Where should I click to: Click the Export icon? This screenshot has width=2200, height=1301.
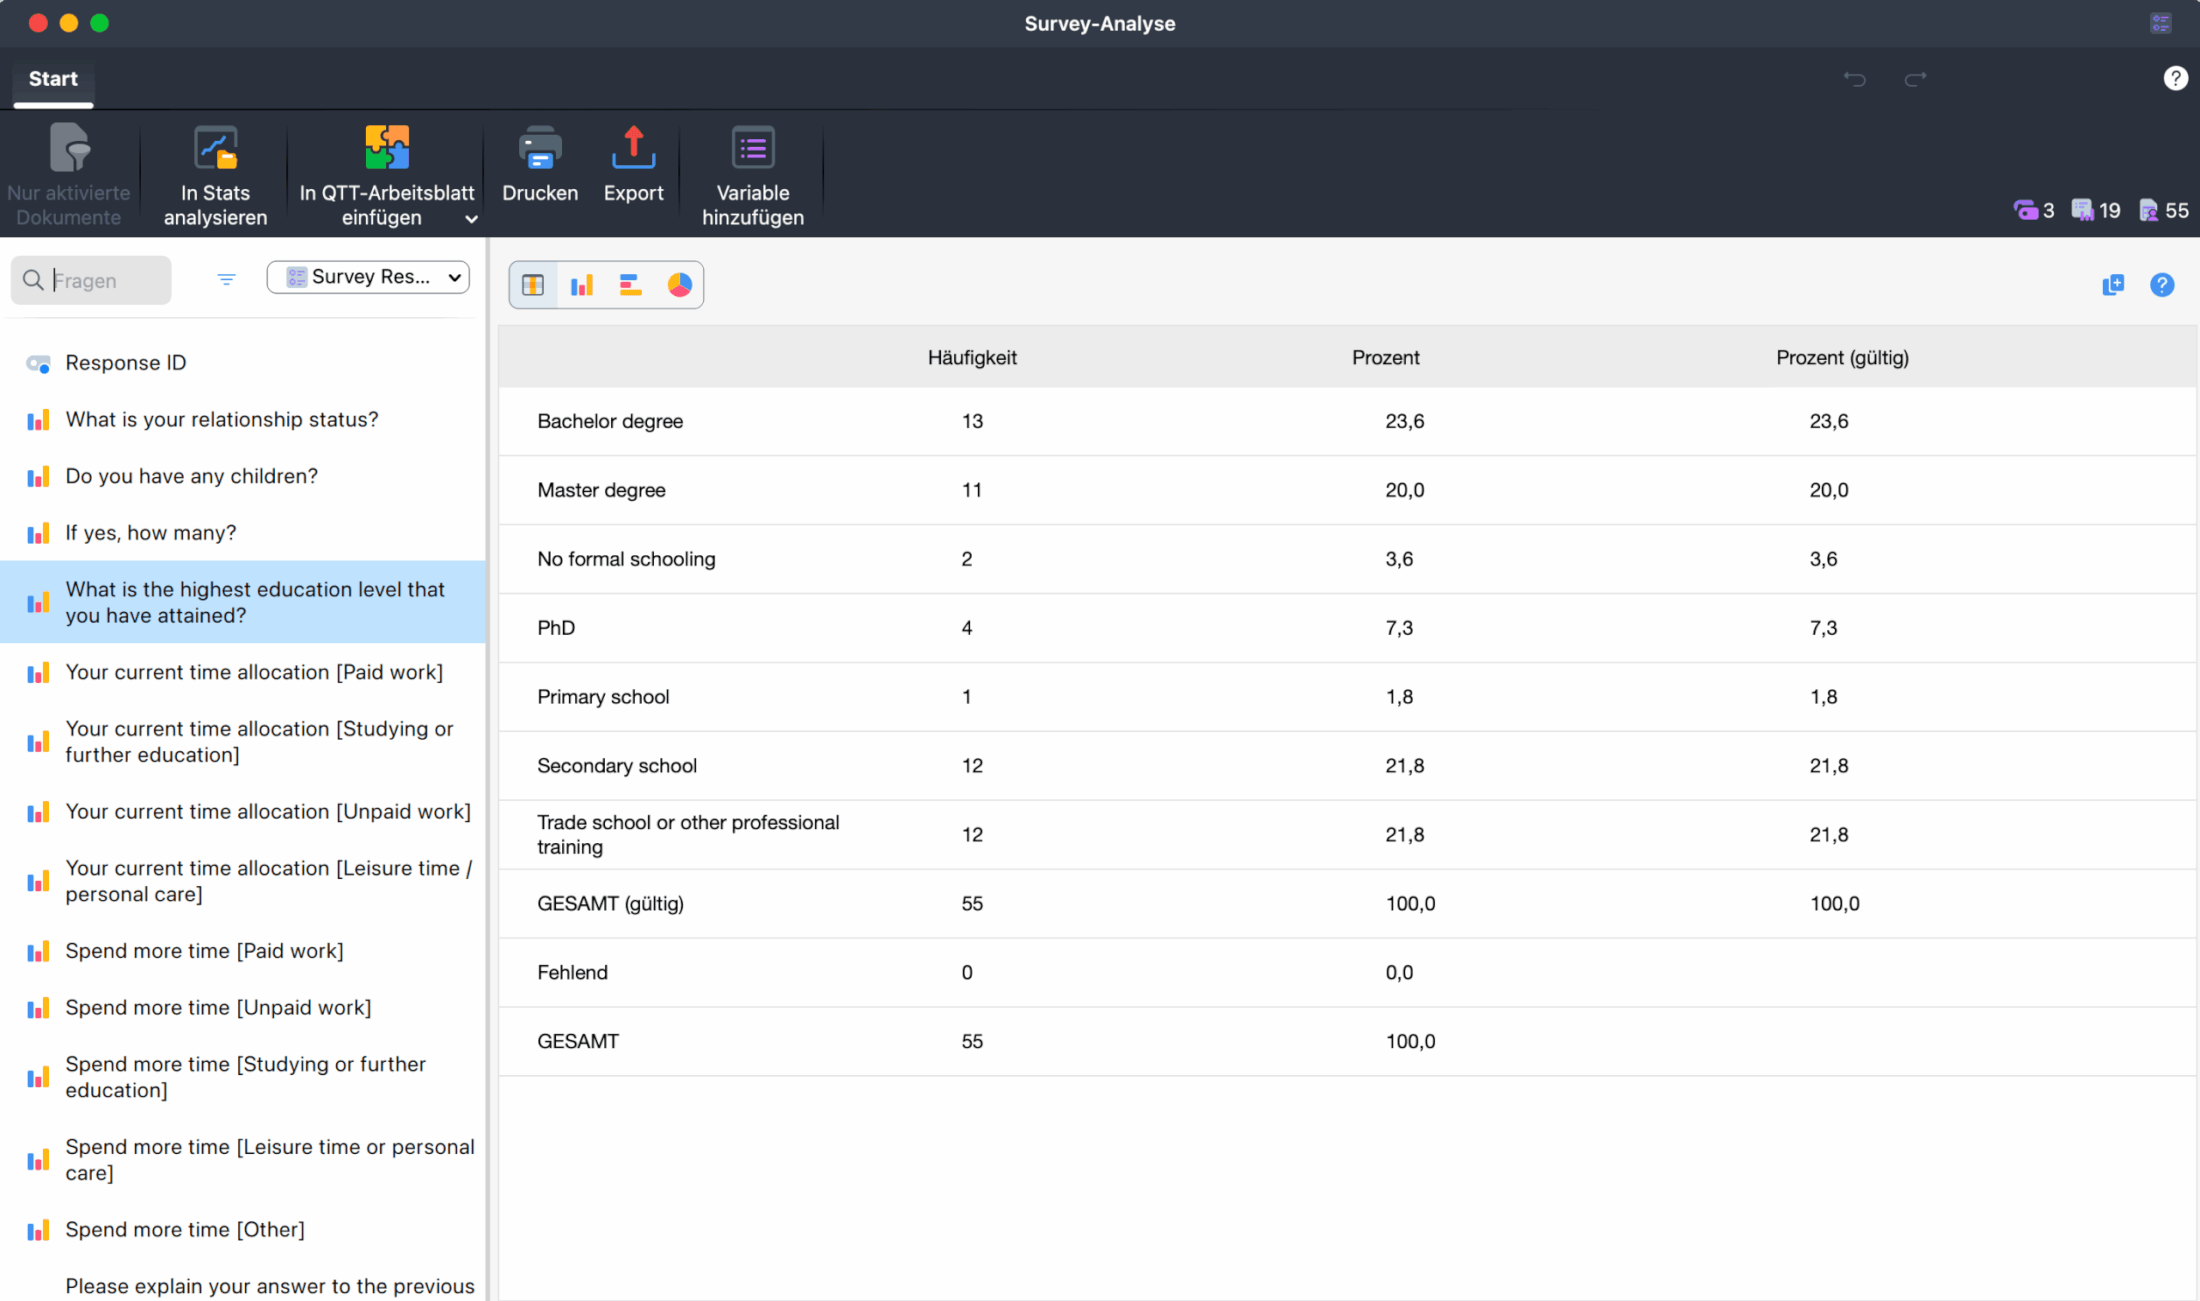(633, 150)
